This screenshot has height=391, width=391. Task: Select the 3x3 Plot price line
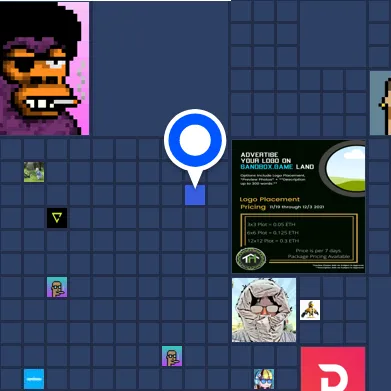point(271,224)
